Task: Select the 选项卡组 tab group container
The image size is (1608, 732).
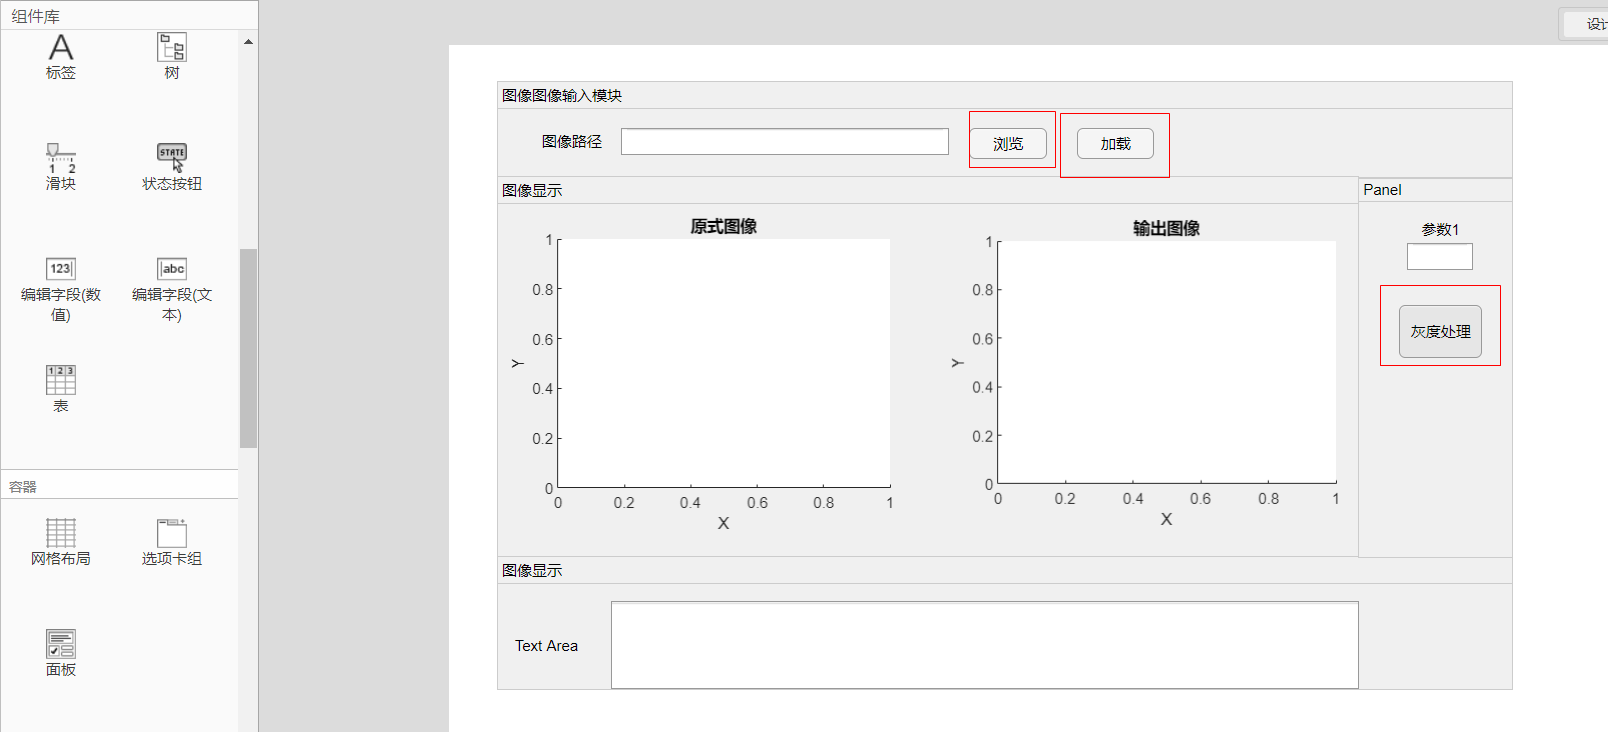Action: 171,533
